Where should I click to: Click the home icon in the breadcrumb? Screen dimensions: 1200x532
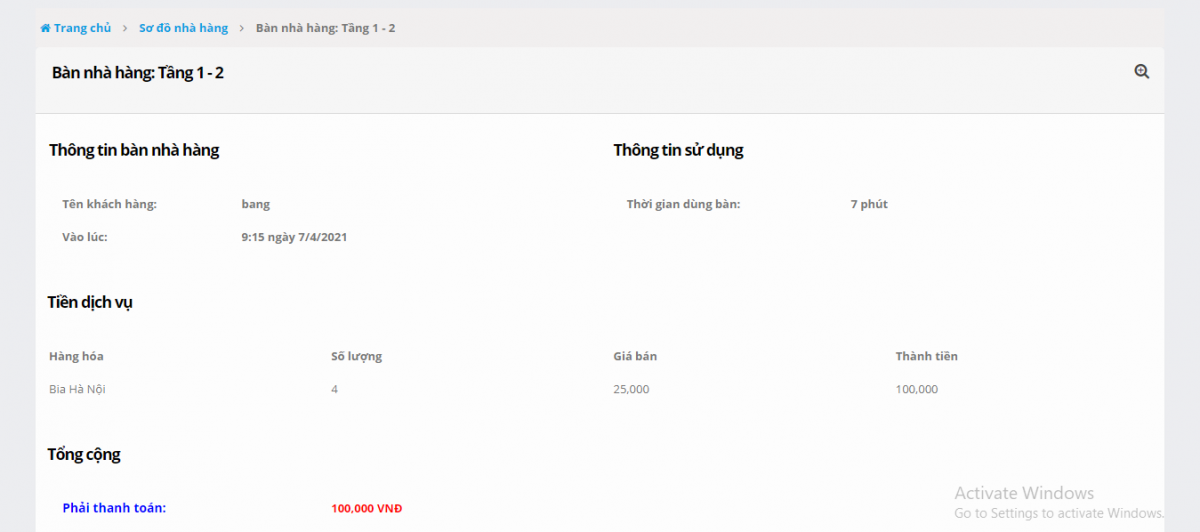pyautogui.click(x=45, y=28)
